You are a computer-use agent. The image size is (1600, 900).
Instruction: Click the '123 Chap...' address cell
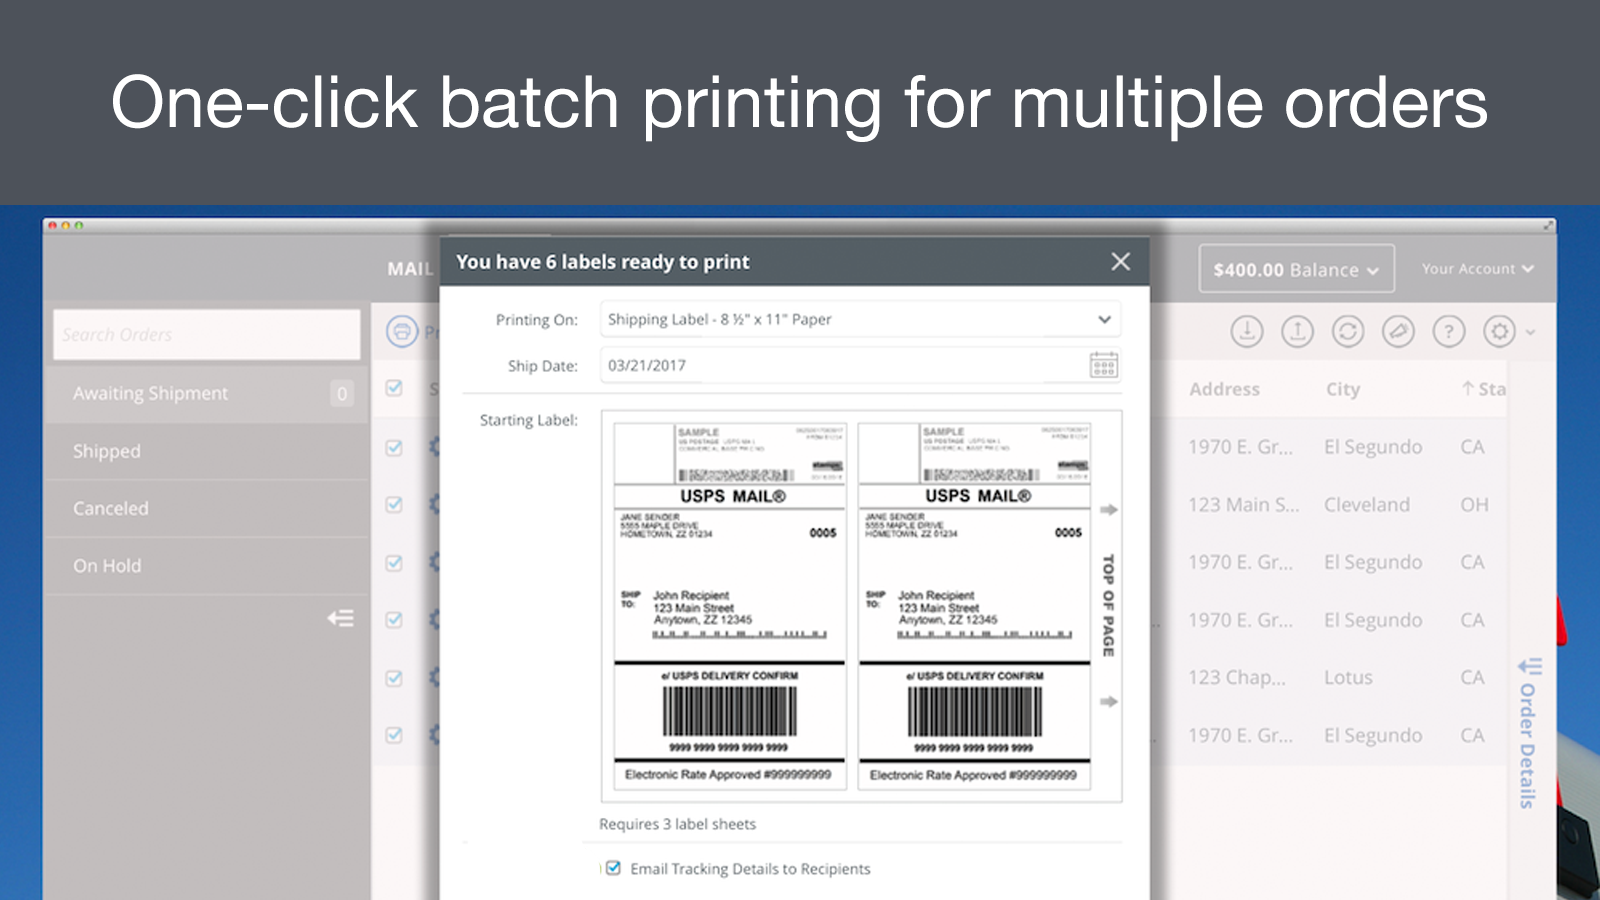(x=1237, y=677)
